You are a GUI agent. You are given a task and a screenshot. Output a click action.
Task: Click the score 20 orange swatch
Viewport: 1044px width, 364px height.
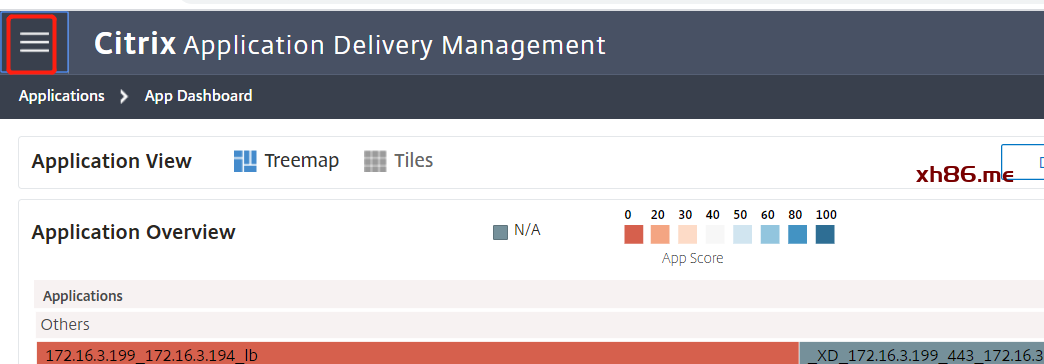click(660, 234)
